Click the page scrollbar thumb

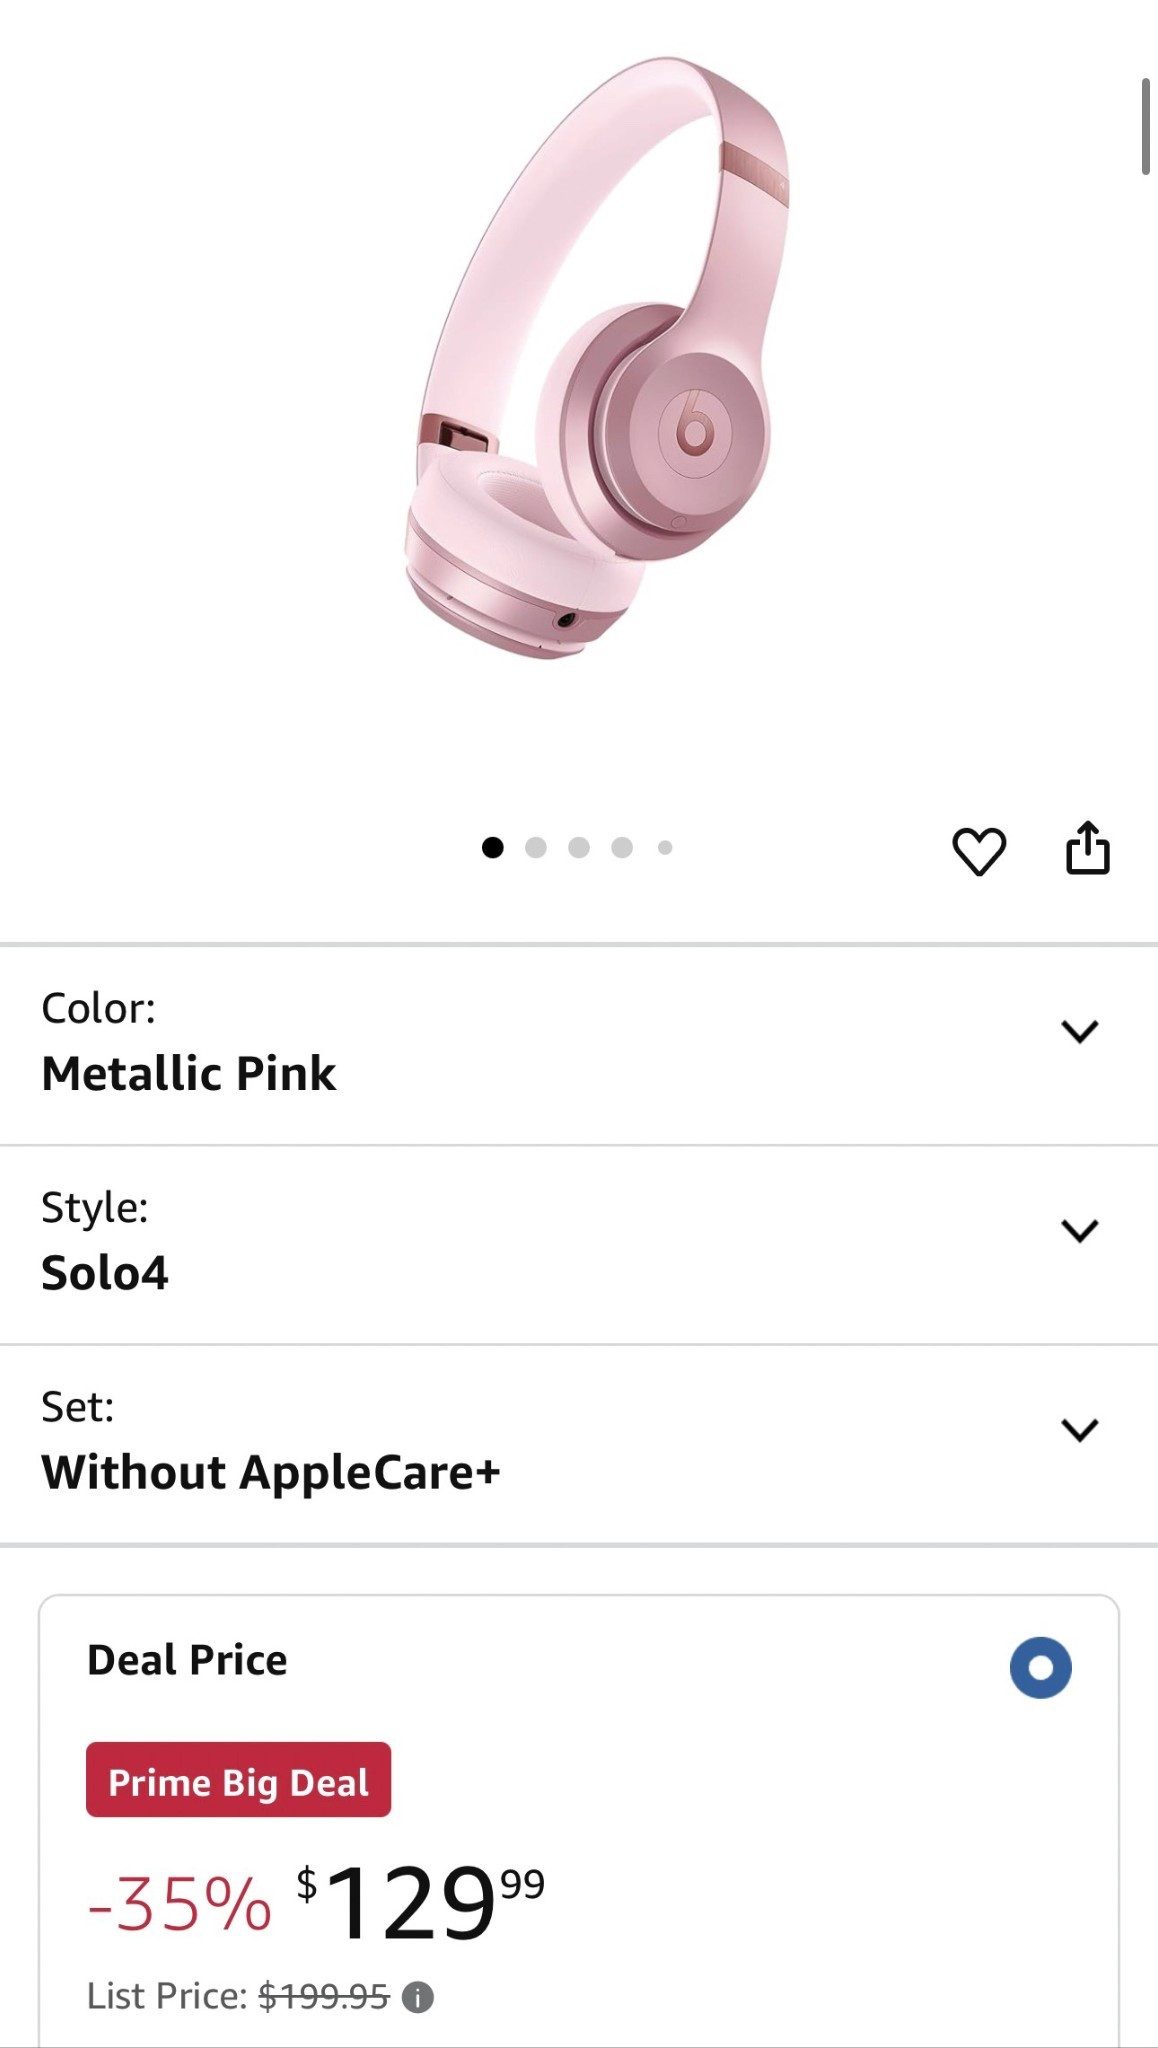[1145, 126]
